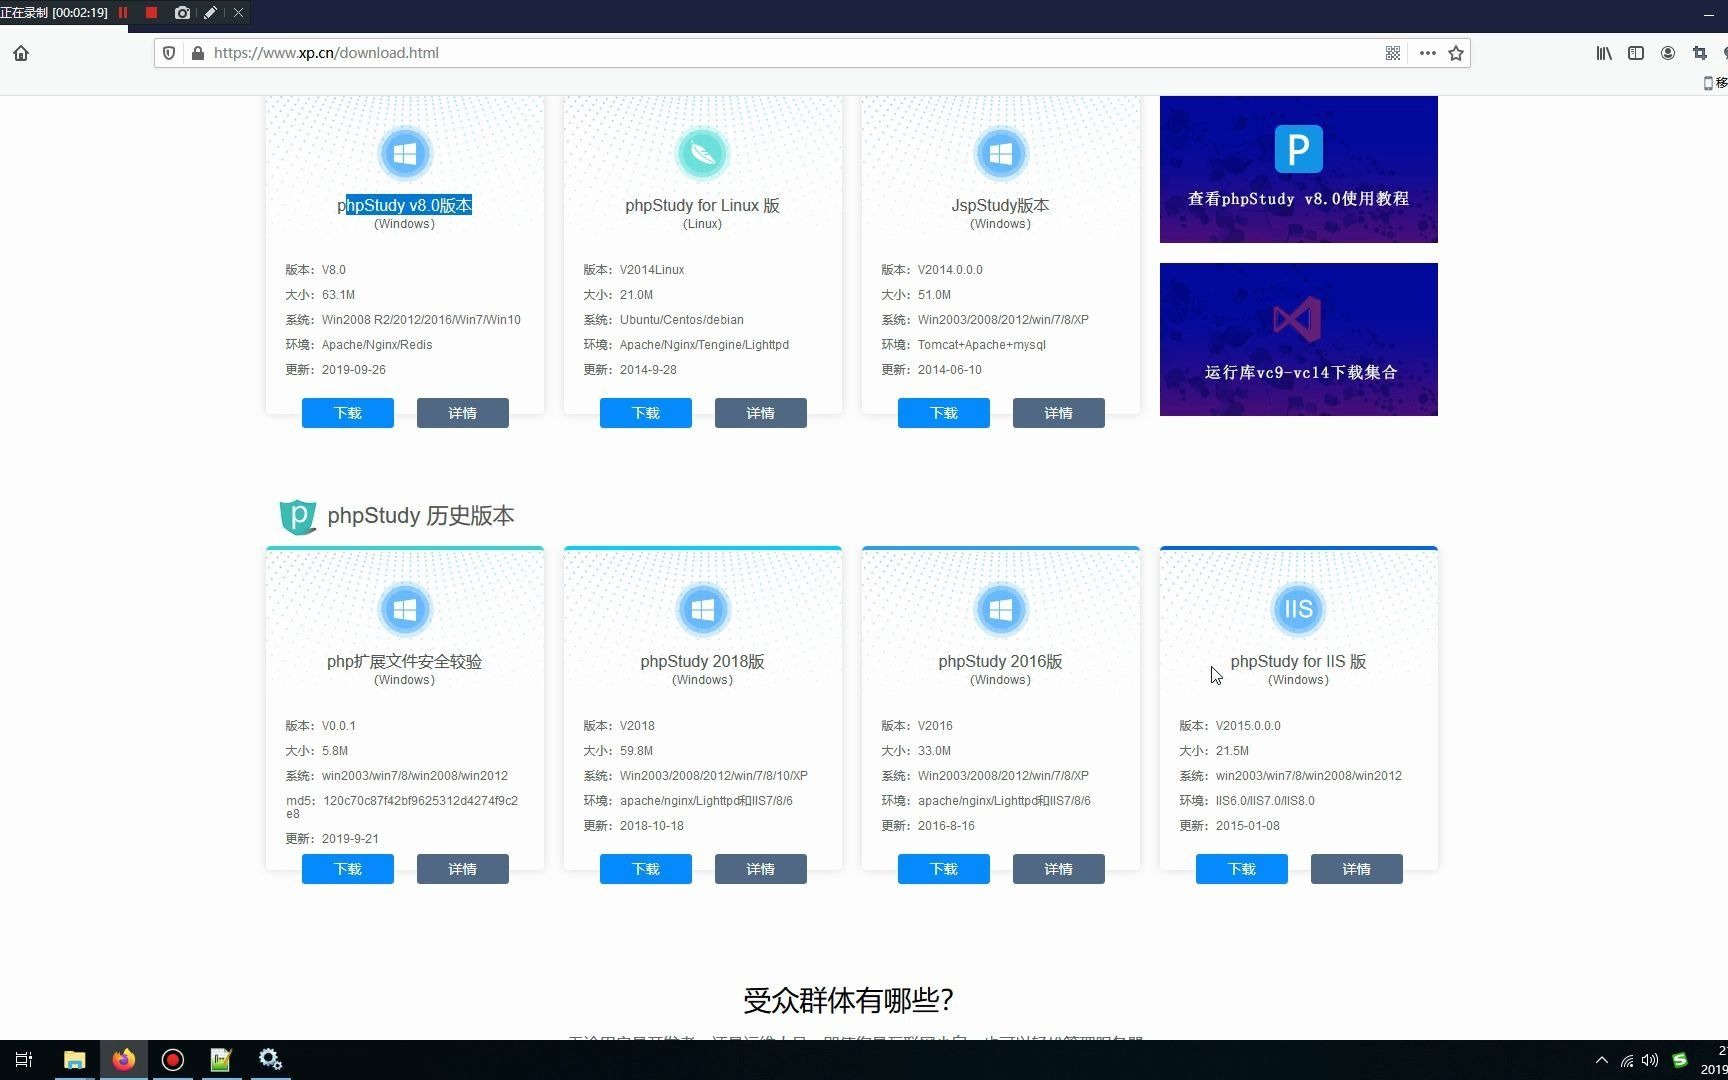View details of JspStudy version

[1059, 413]
